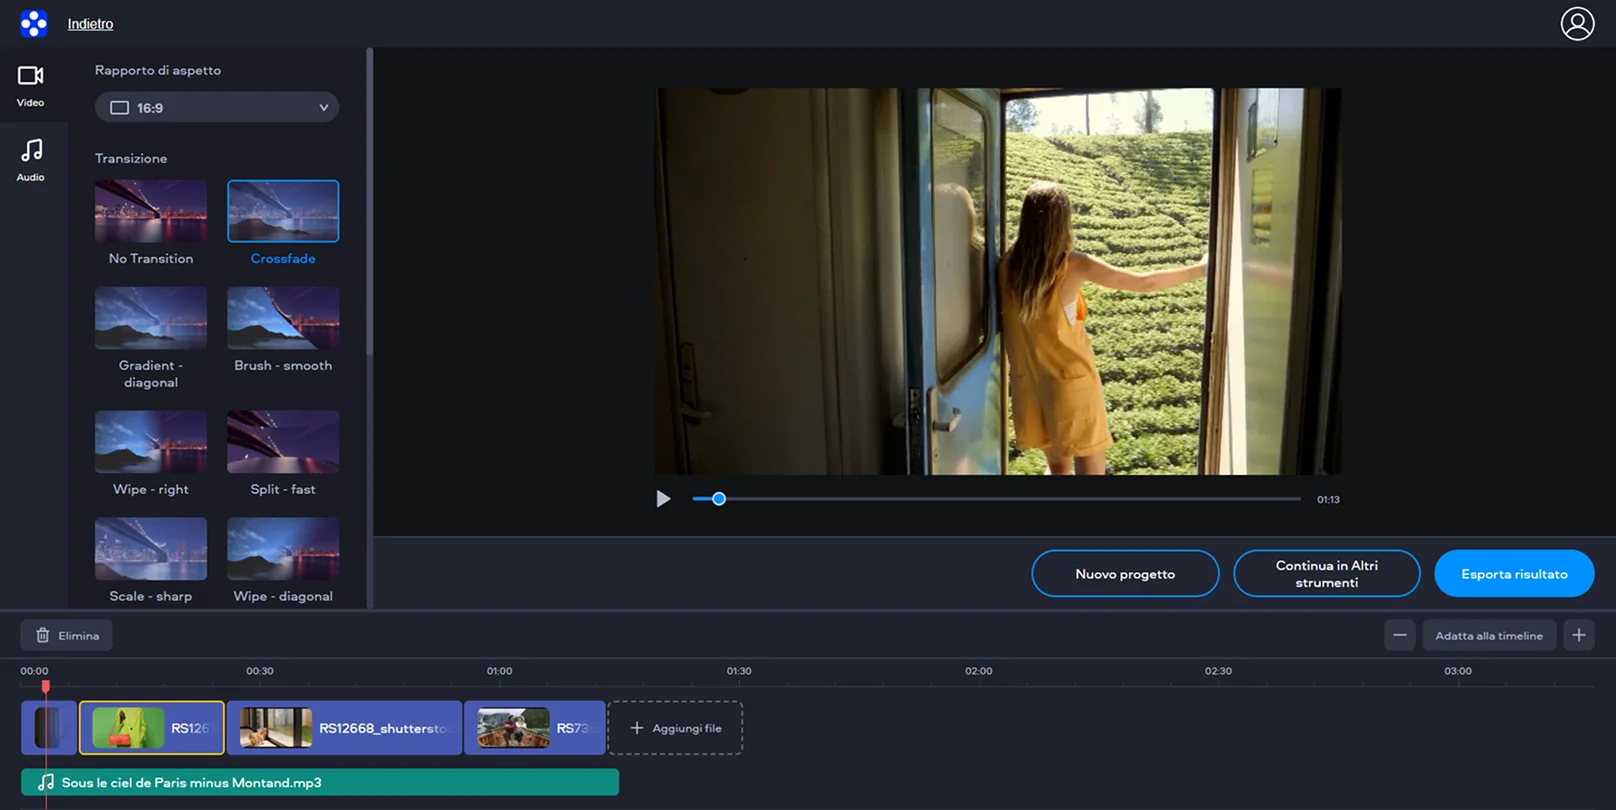Choose the Crossfade transition
The height and width of the screenshot is (810, 1616).
point(283,211)
